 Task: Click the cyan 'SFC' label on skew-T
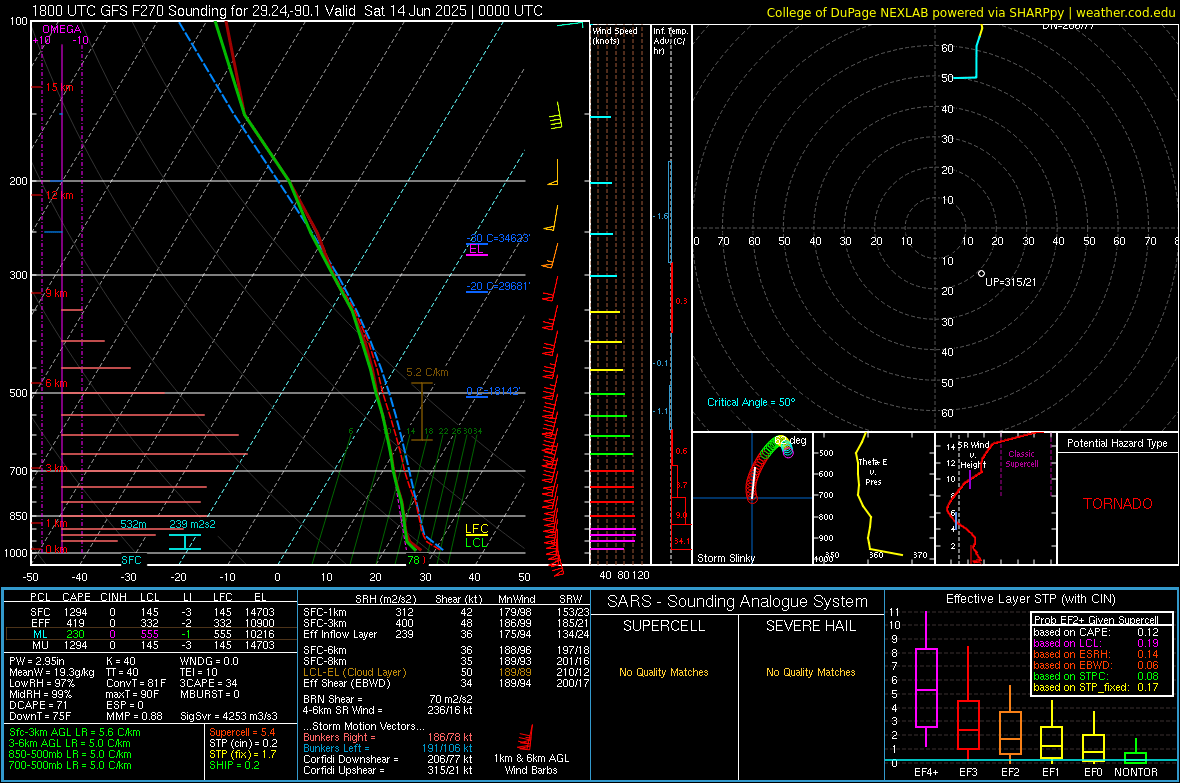[131, 560]
